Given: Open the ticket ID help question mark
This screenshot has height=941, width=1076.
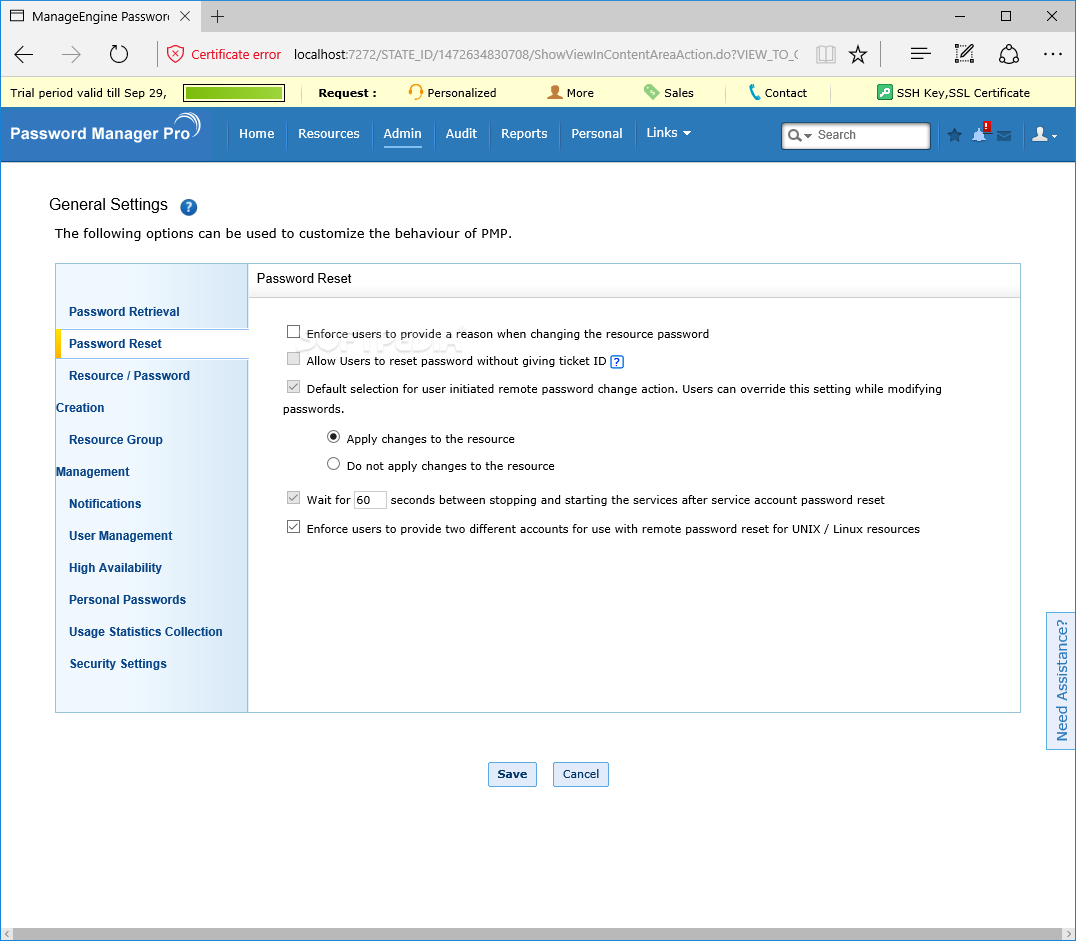Looking at the screenshot, I should [617, 362].
